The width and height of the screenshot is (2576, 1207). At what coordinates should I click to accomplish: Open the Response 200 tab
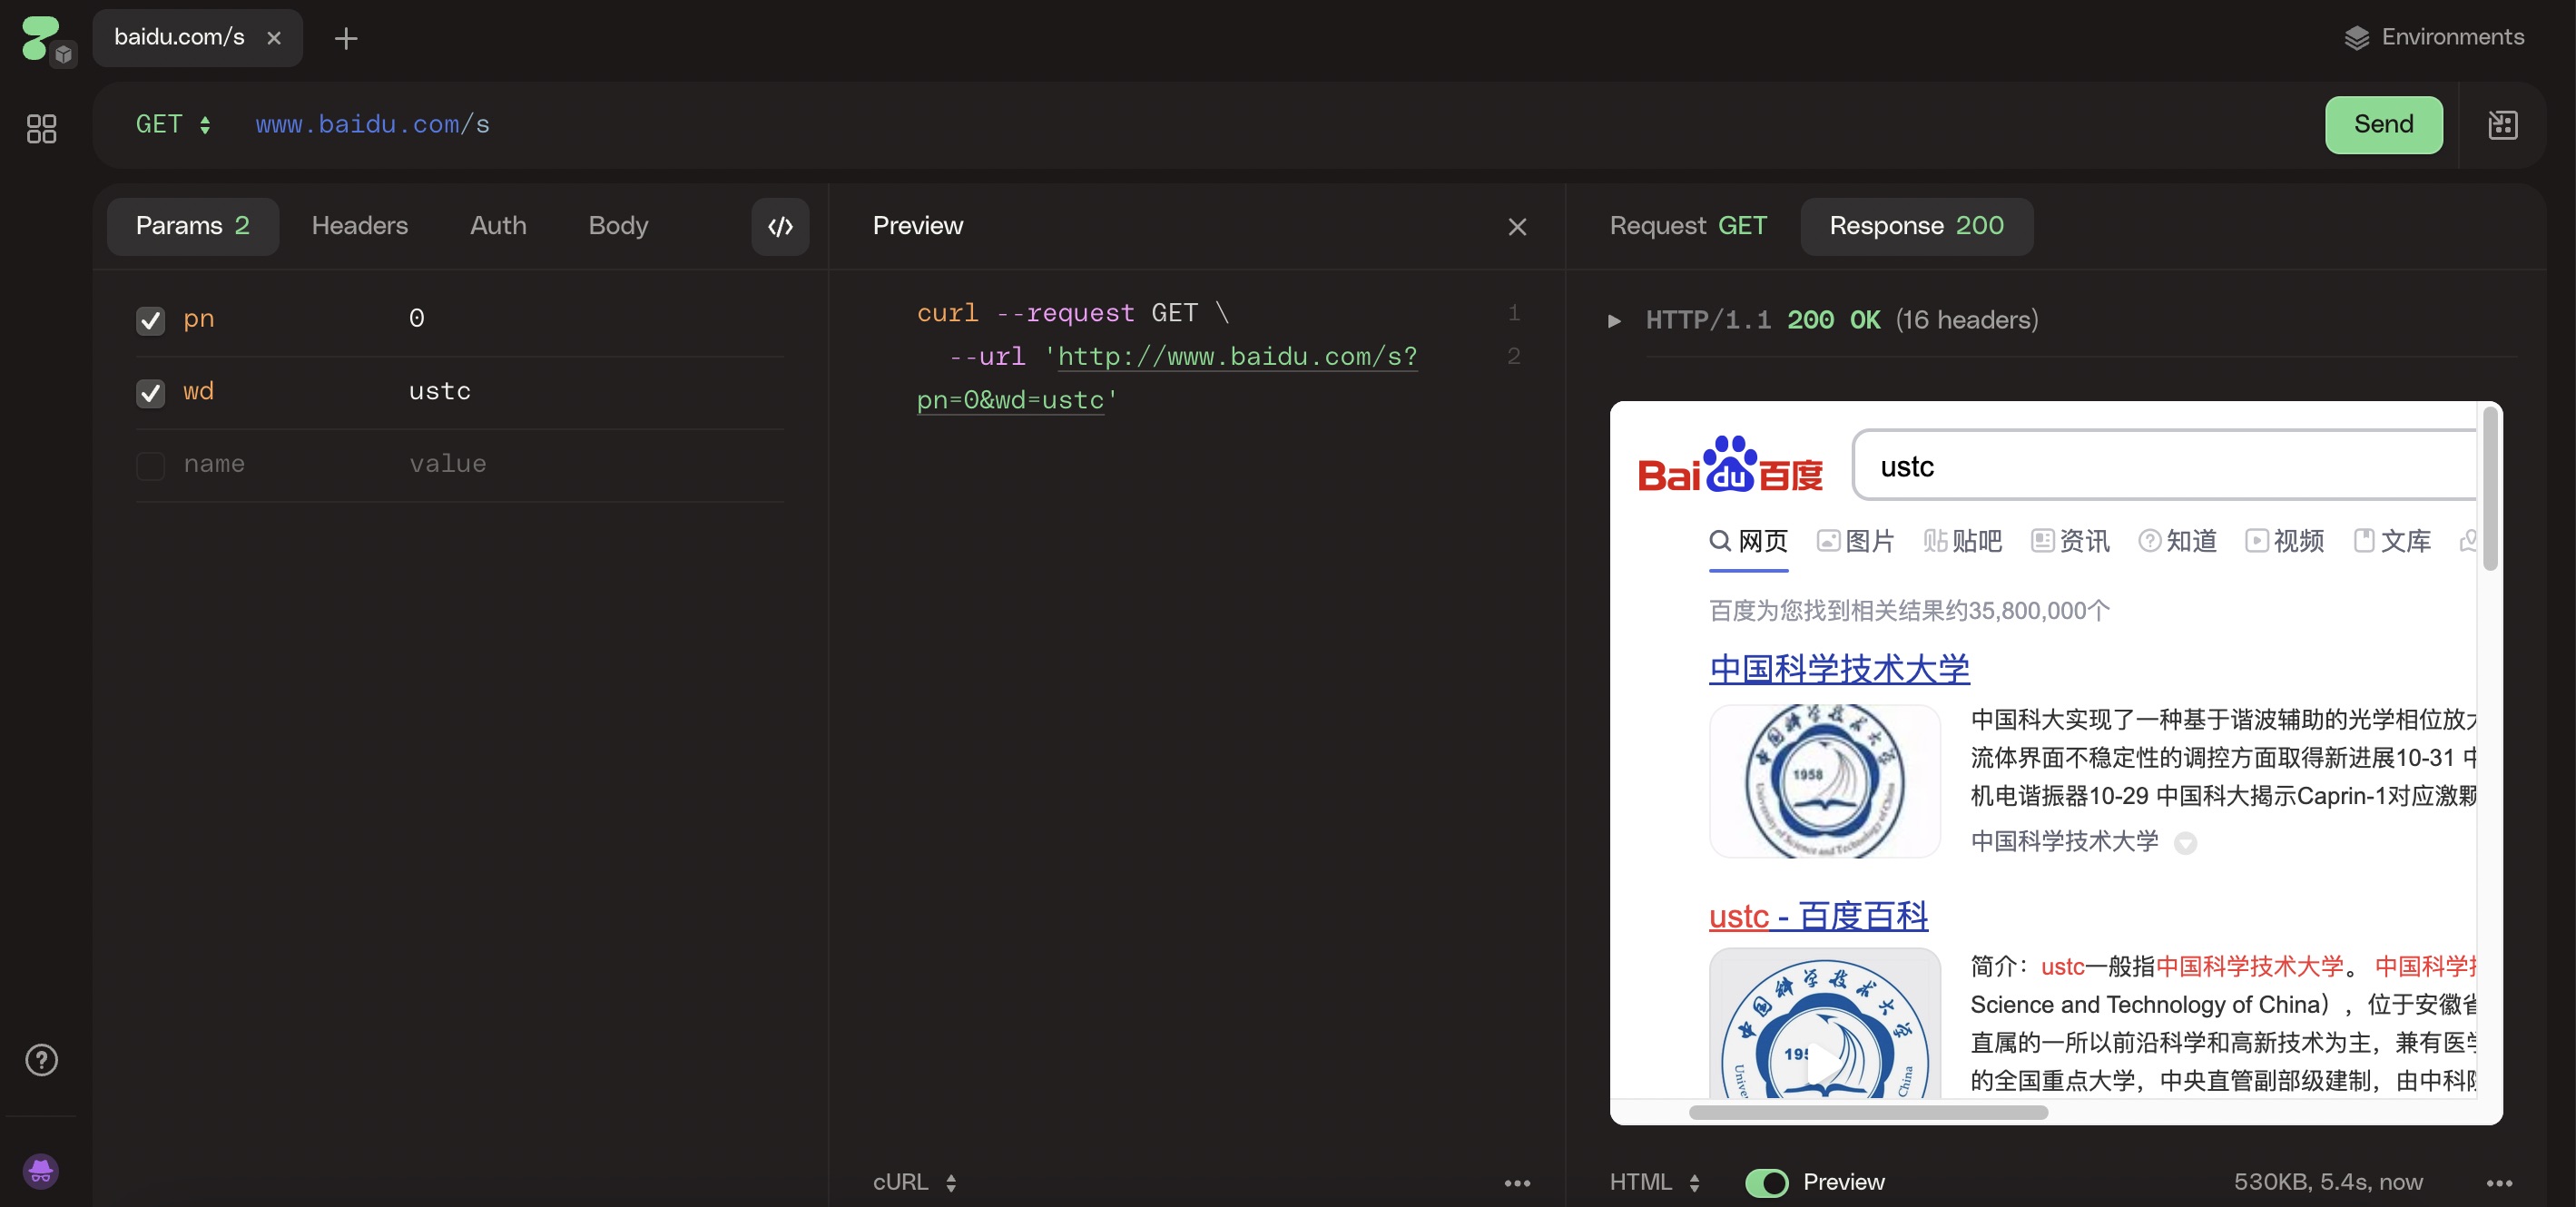(1916, 226)
